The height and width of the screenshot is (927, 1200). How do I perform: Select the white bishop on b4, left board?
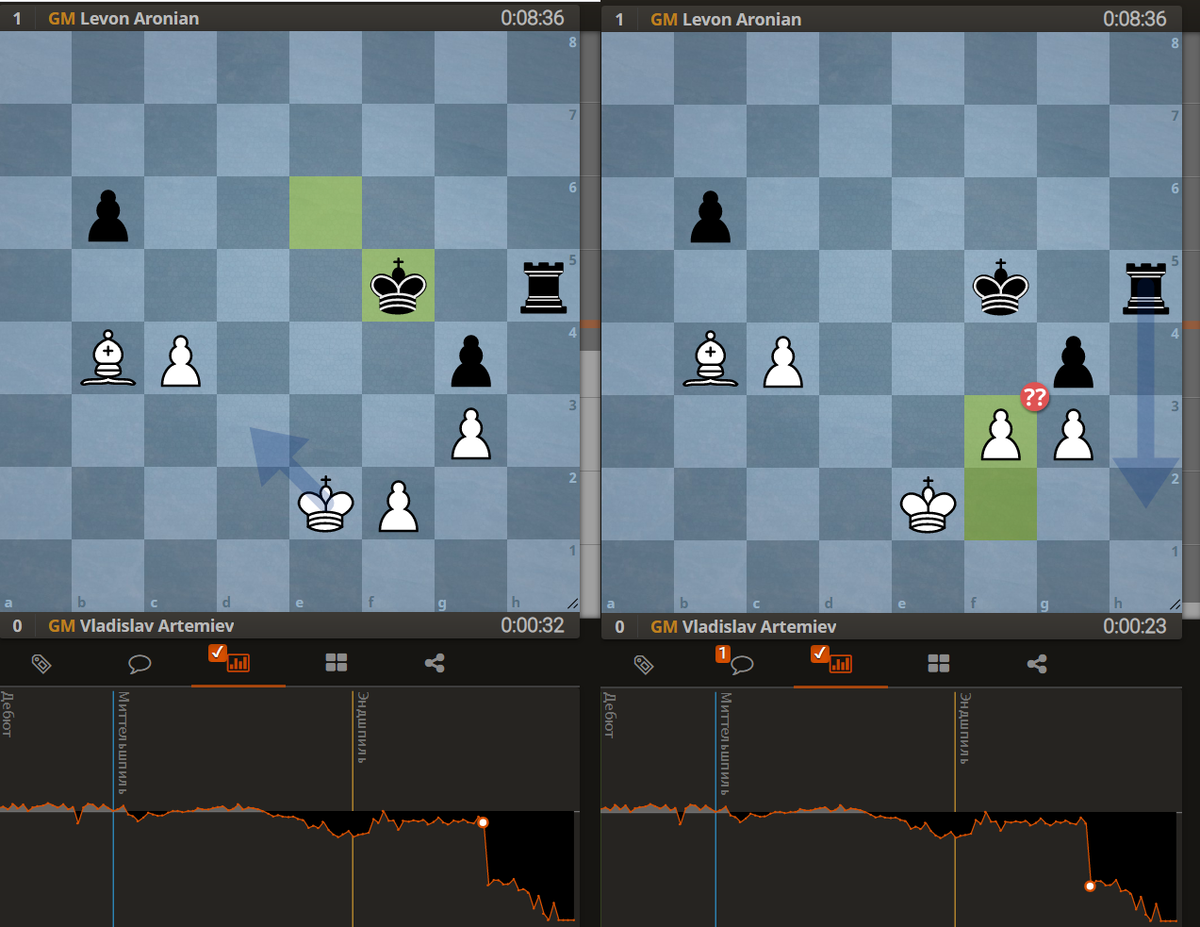(x=108, y=359)
